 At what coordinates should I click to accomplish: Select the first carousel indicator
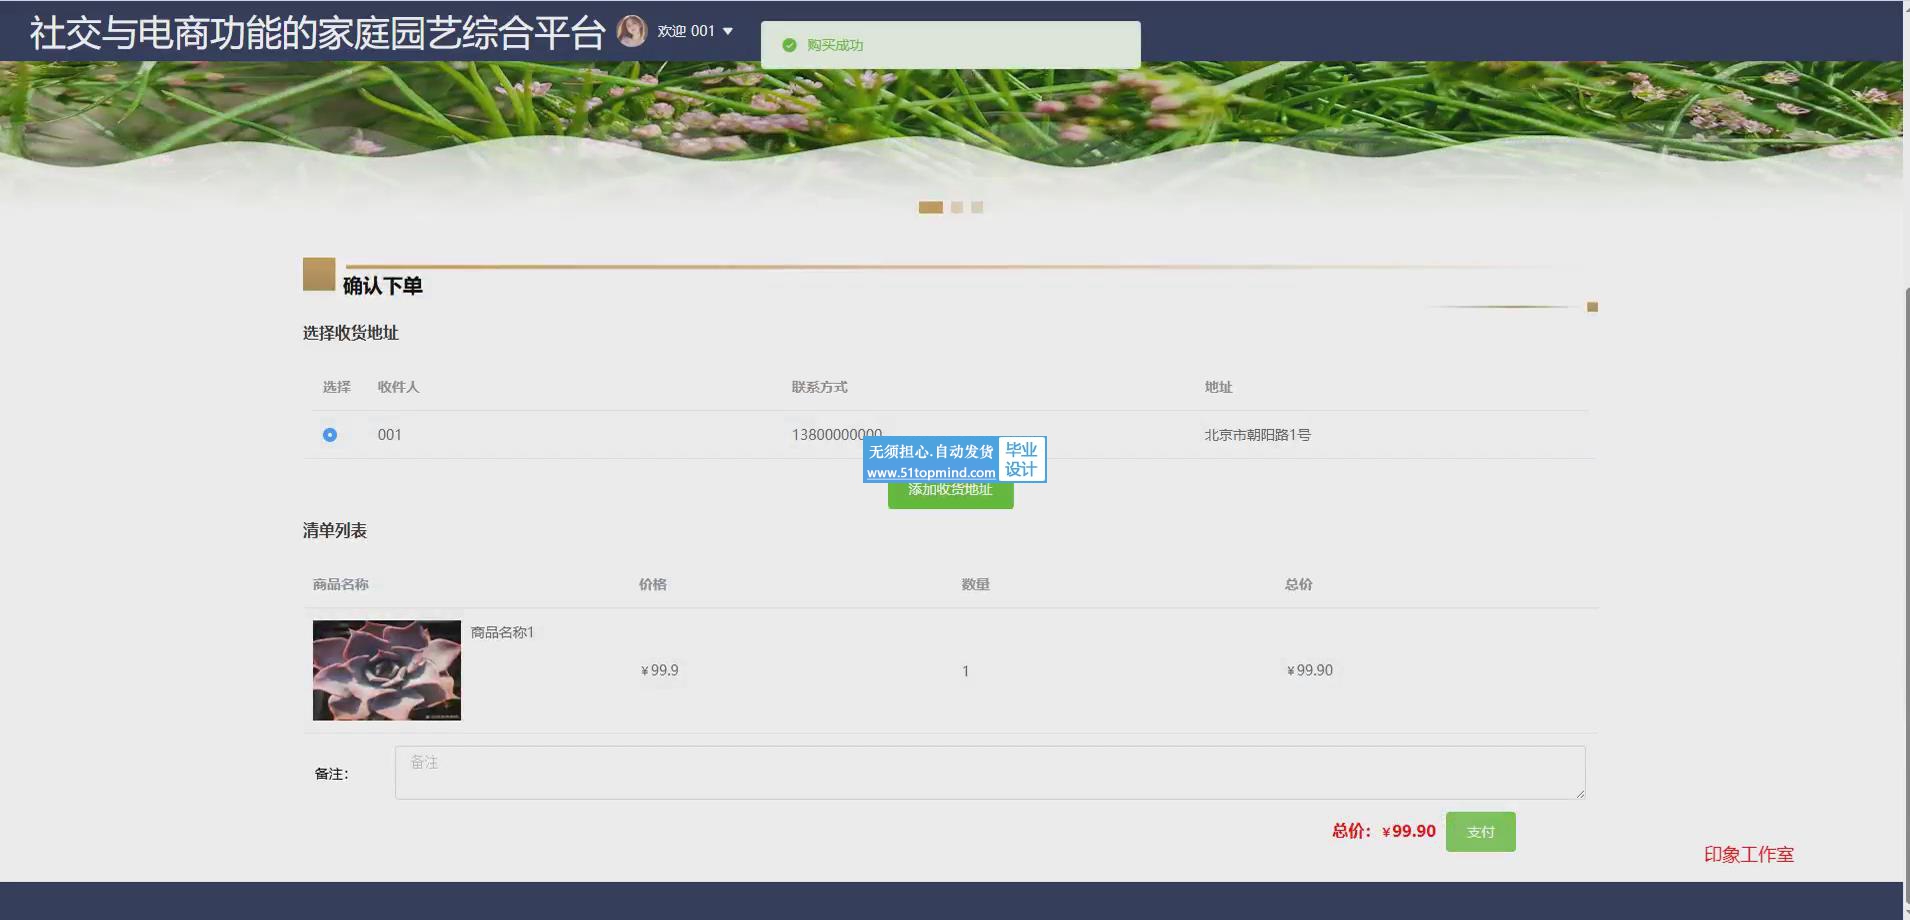pyautogui.click(x=930, y=207)
